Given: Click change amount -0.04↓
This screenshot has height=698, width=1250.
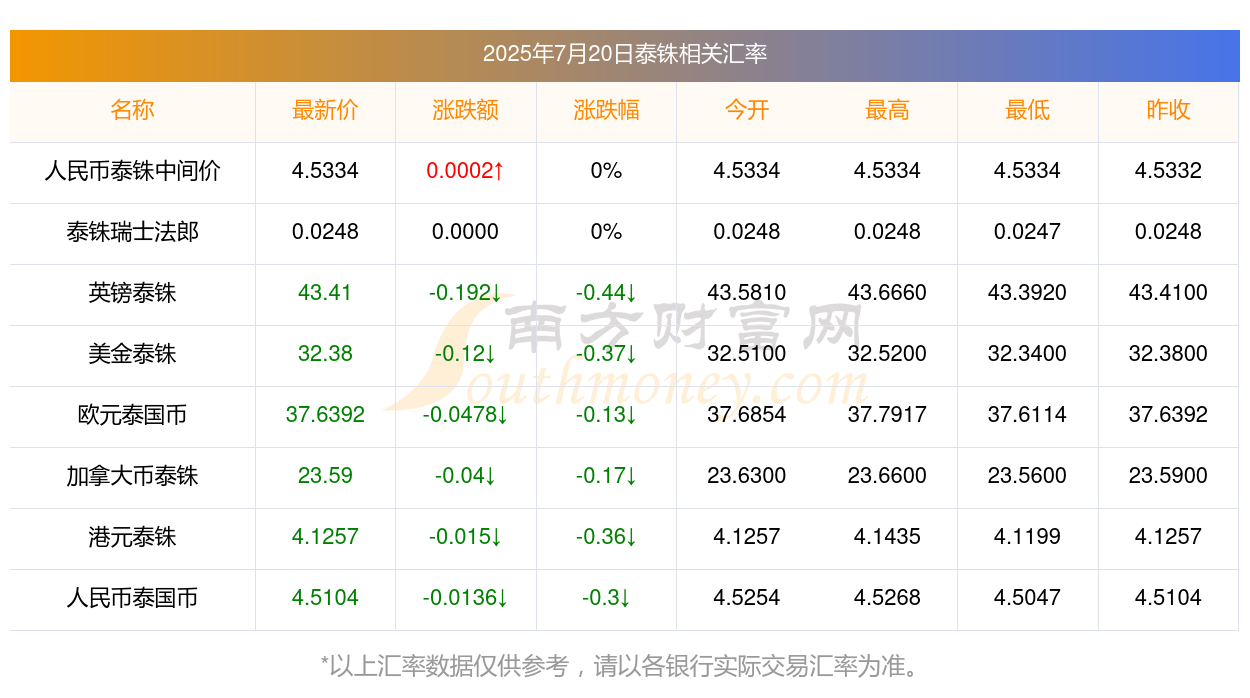Looking at the screenshot, I should click(465, 476).
